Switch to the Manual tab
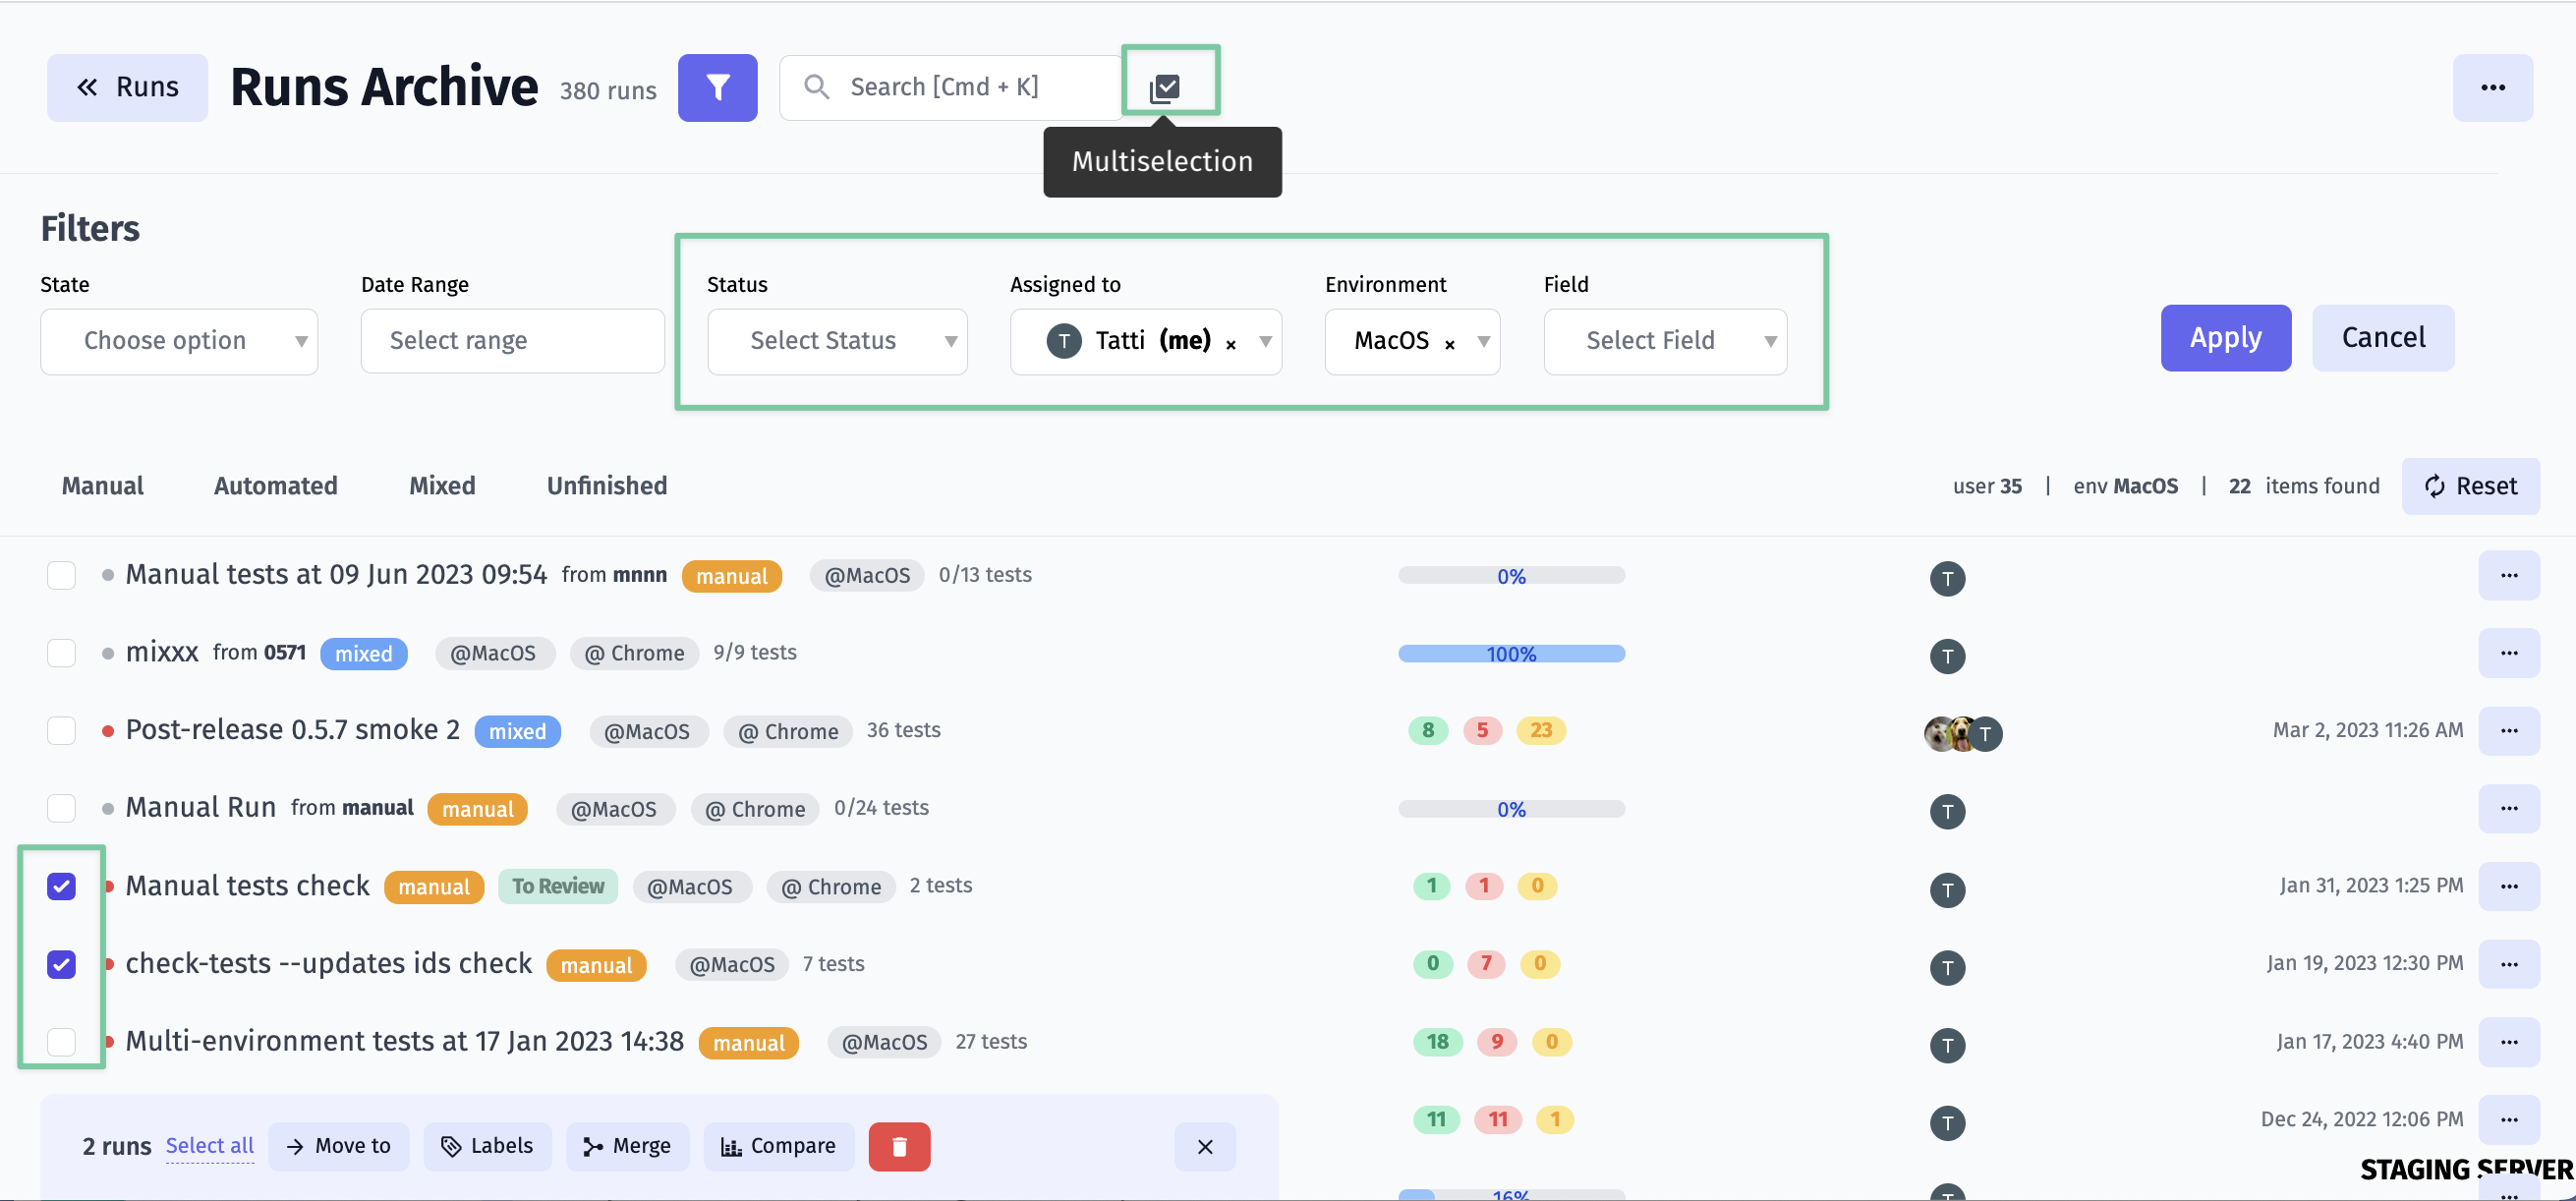The width and height of the screenshot is (2576, 1201). tap(103, 486)
